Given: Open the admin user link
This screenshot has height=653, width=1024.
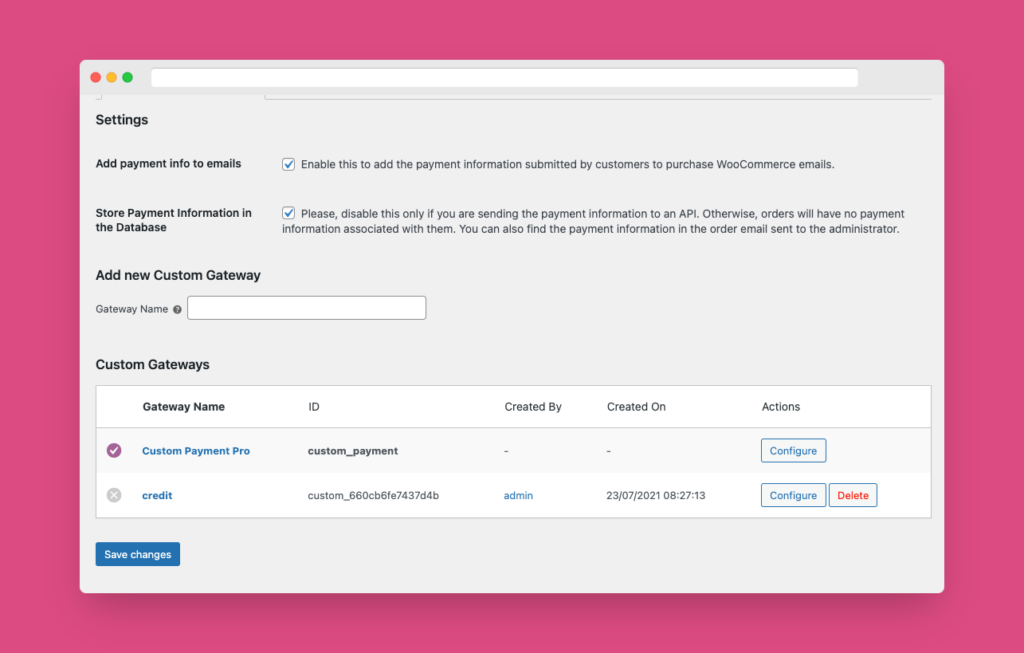Looking at the screenshot, I should tap(519, 495).
